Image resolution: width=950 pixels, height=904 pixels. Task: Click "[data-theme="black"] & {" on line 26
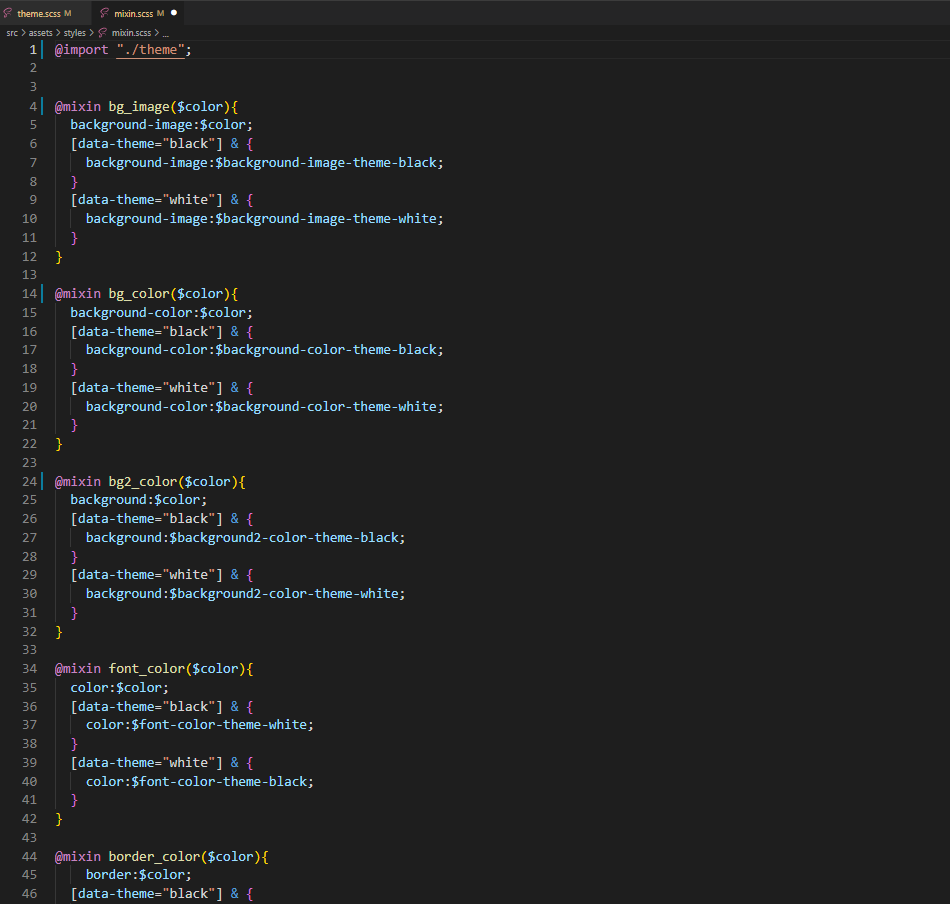click(162, 519)
